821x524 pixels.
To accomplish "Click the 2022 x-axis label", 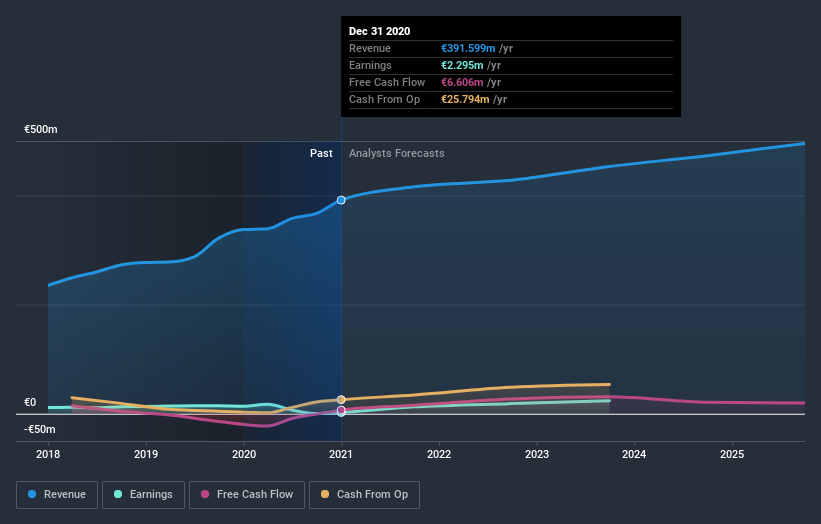I will click(x=439, y=454).
